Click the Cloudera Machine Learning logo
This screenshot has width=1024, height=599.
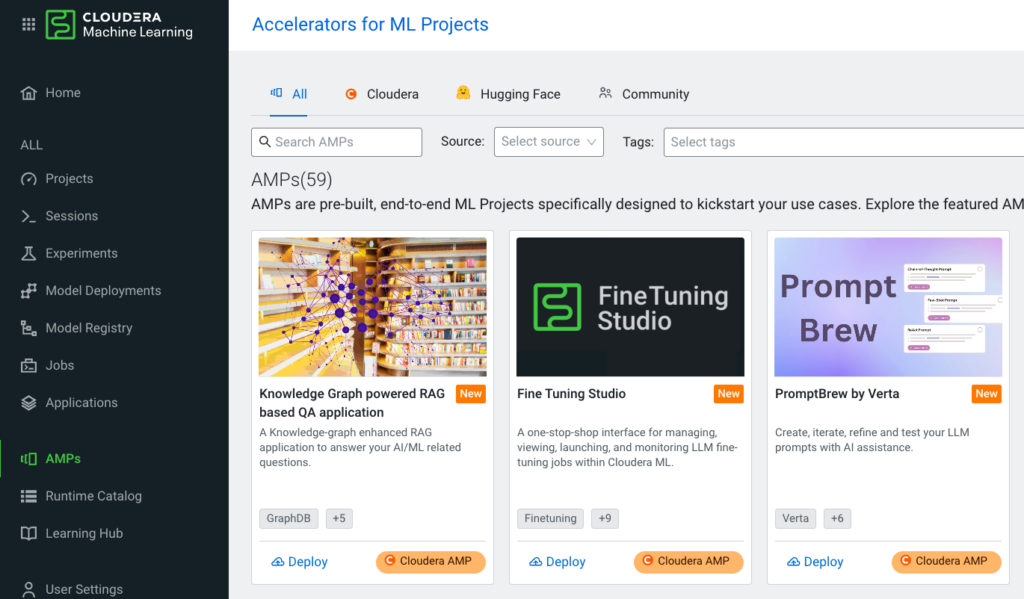pyautogui.click(x=110, y=27)
